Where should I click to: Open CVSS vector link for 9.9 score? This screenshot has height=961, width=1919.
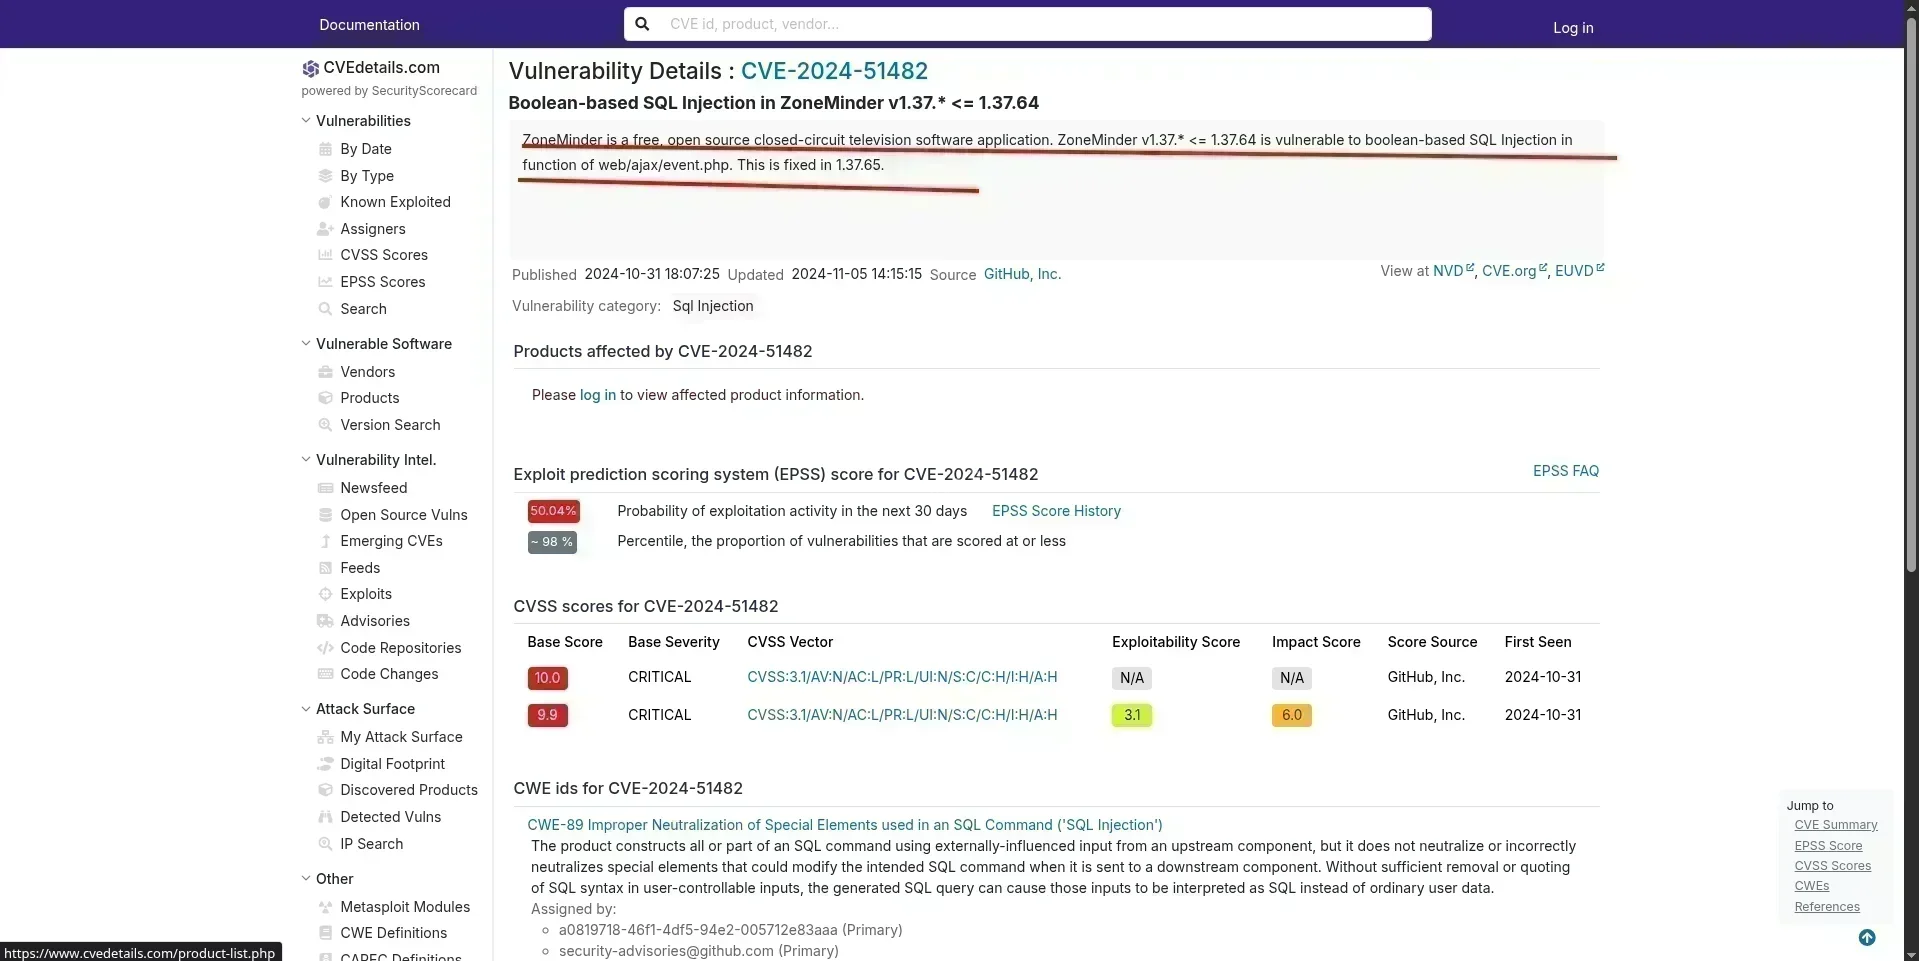coord(902,715)
